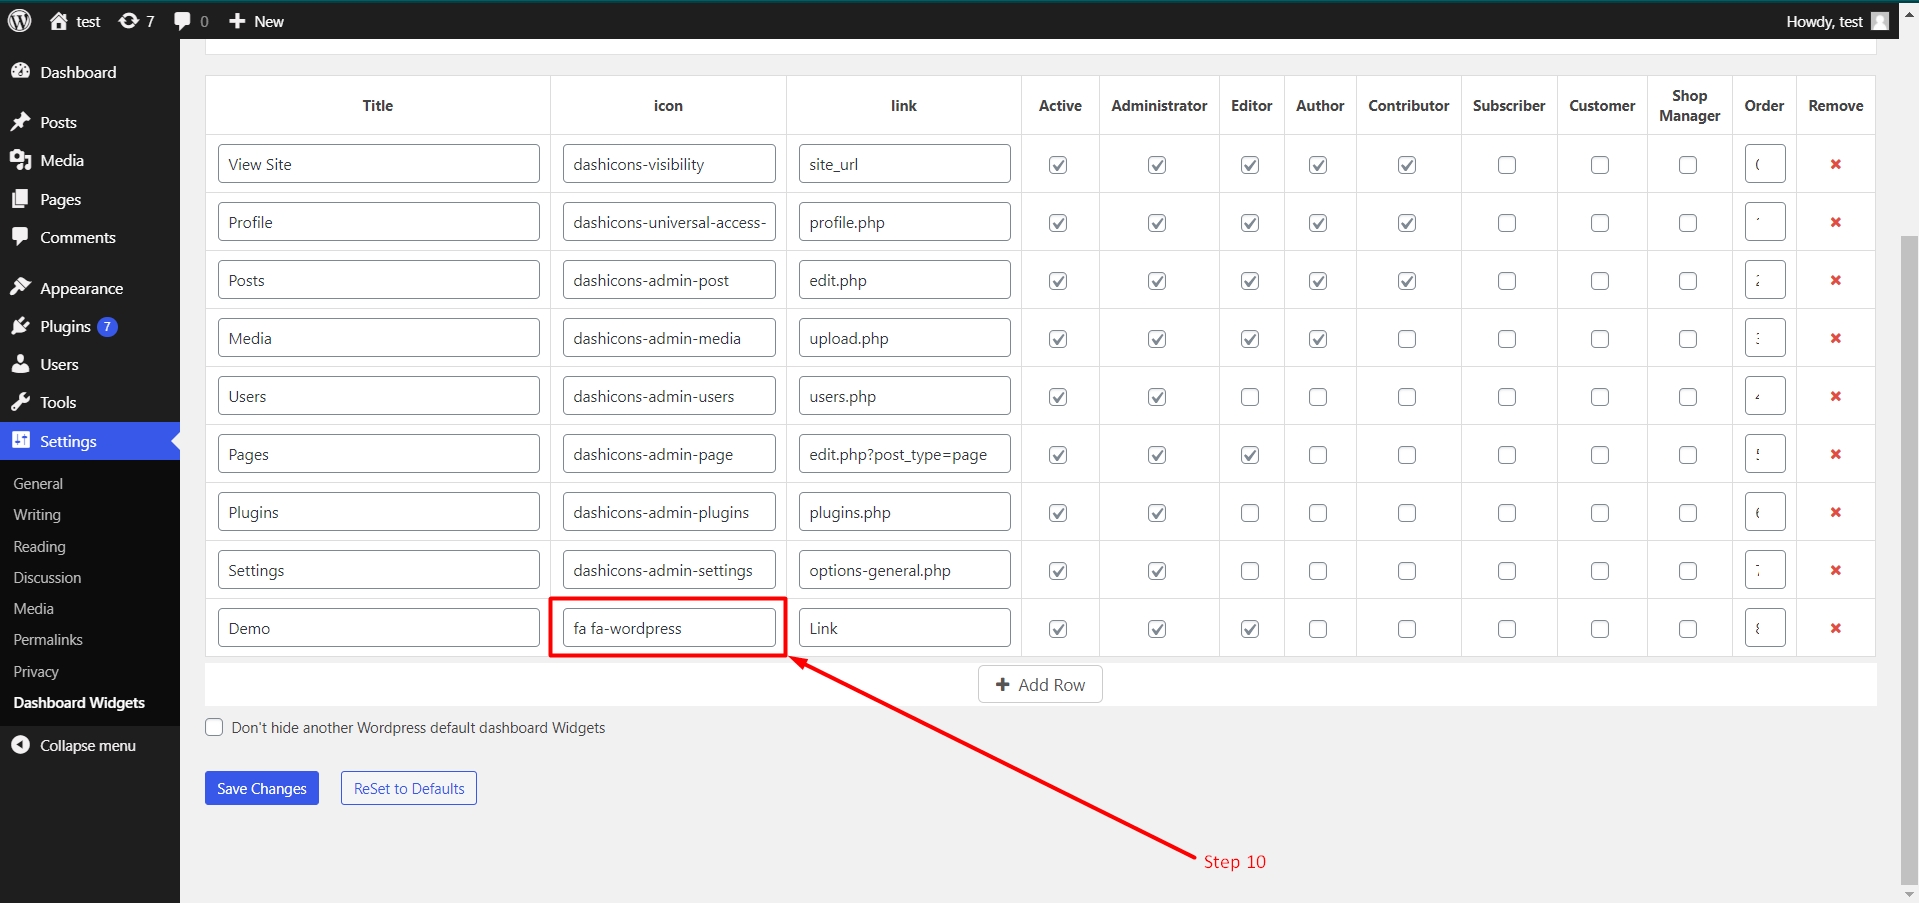Remove the Demo row with red X
The height and width of the screenshot is (903, 1919).
[1836, 628]
